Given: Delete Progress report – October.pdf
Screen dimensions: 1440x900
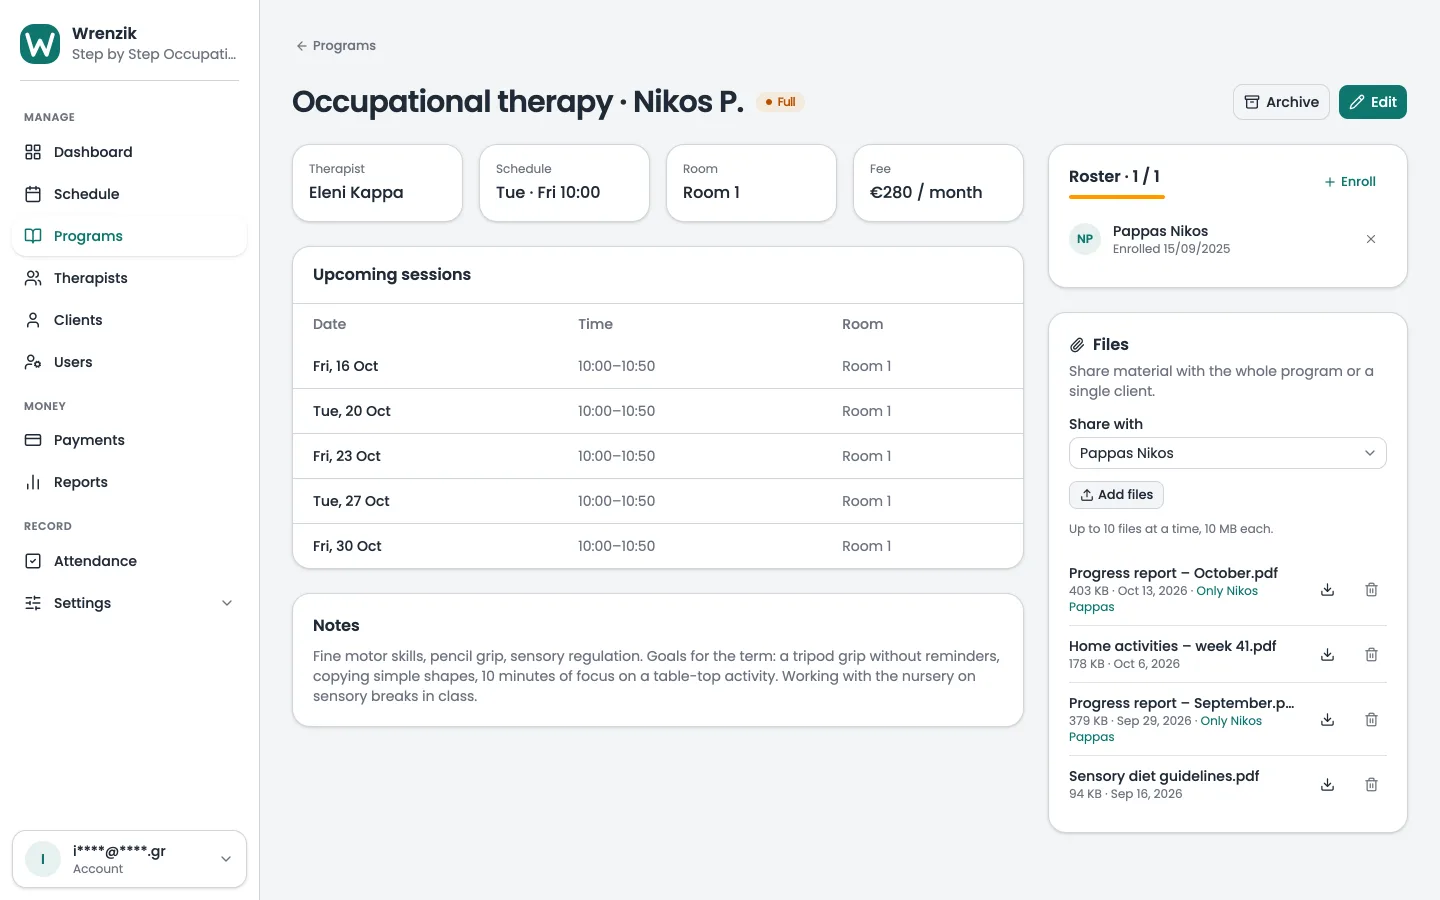Looking at the screenshot, I should click(x=1372, y=590).
